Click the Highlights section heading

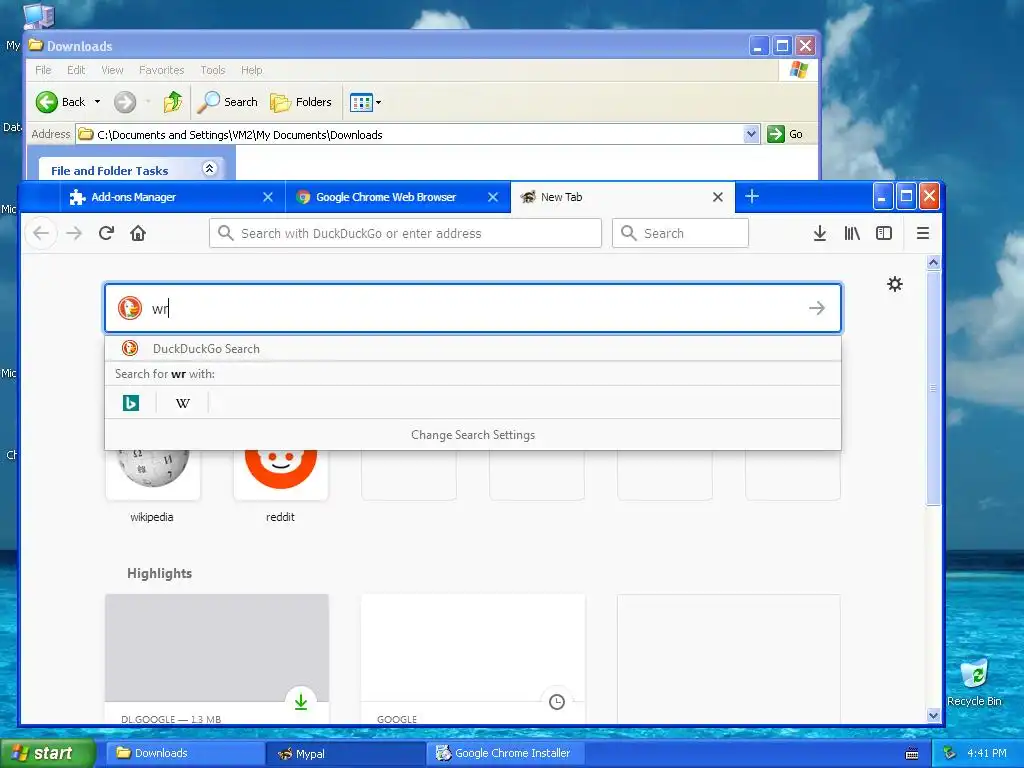pyautogui.click(x=159, y=573)
